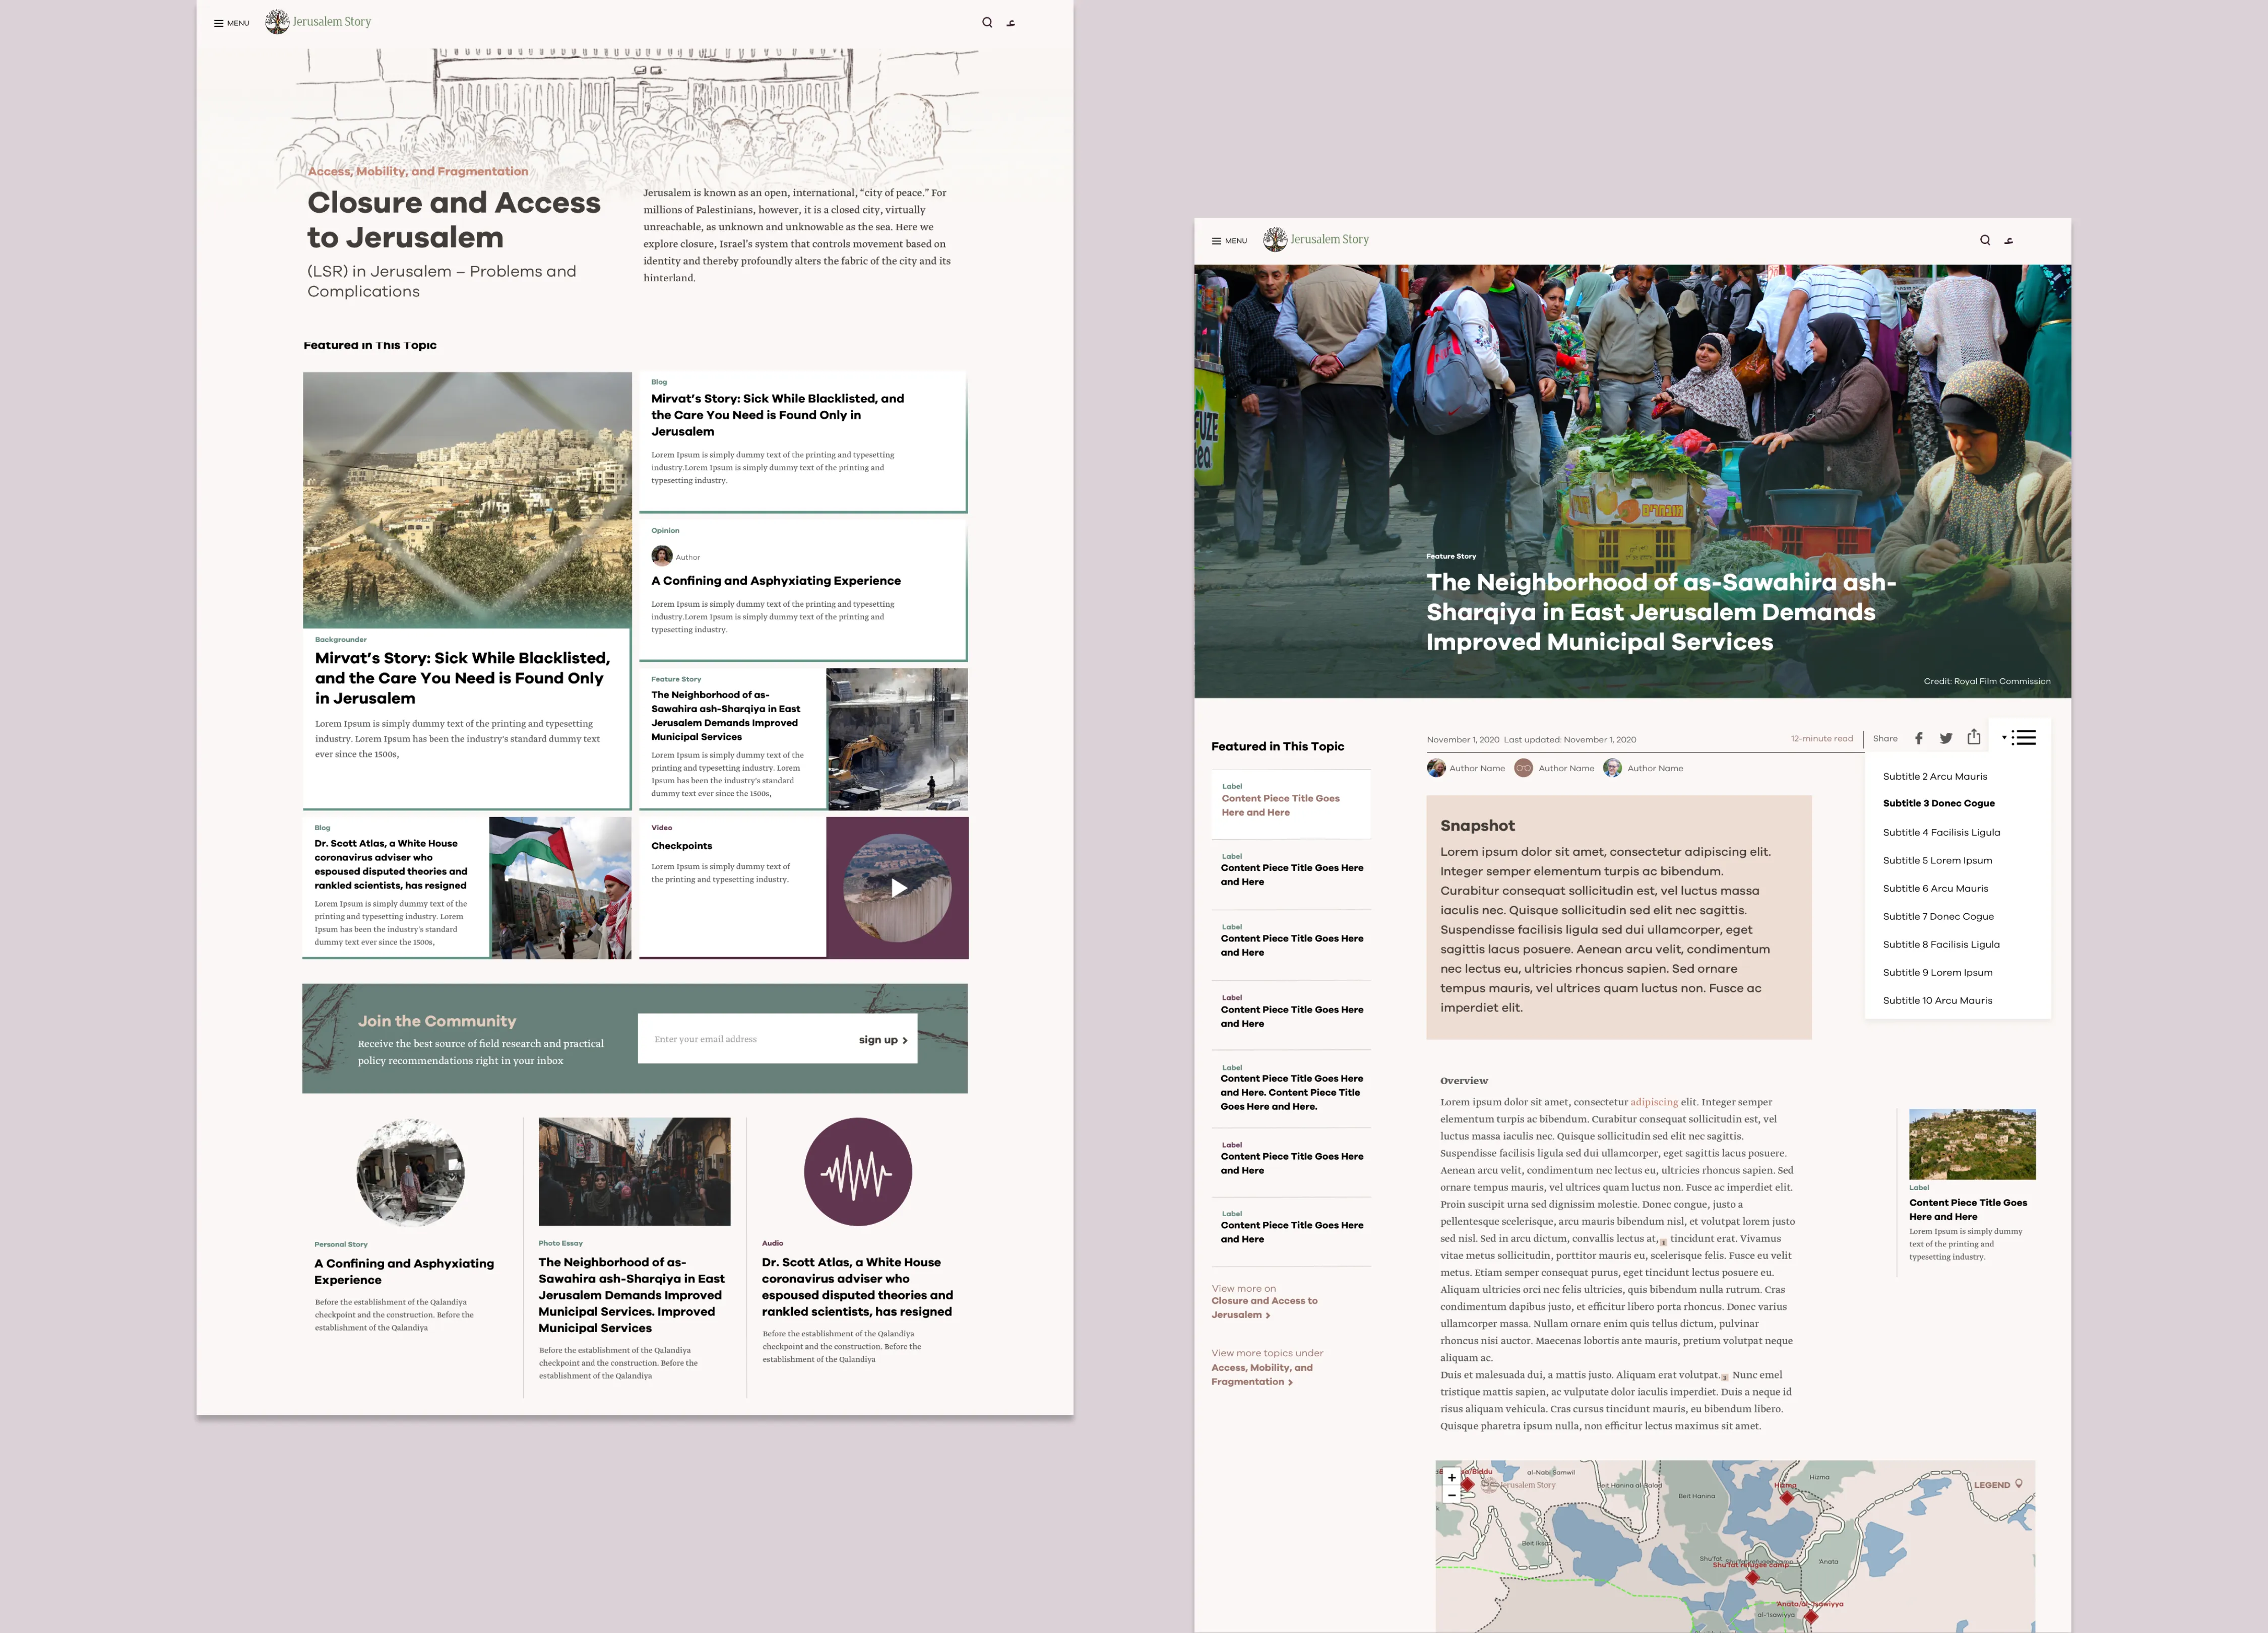
Task: Open the long two-sentence Content Piece title
Action: [x=1292, y=1092]
